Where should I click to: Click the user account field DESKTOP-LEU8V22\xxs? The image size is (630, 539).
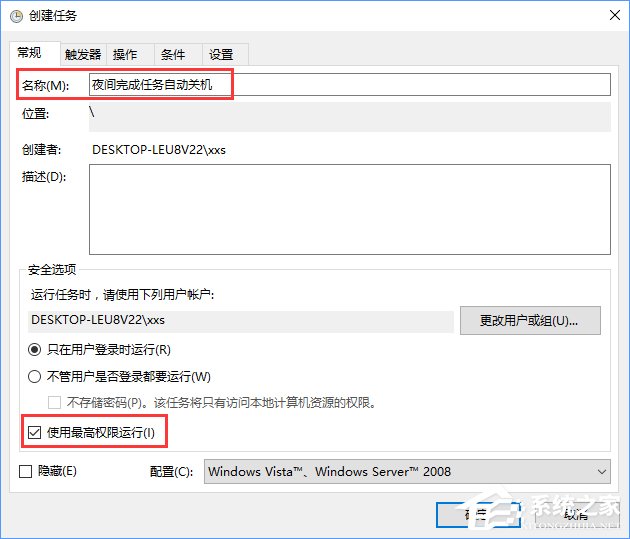[241, 320]
